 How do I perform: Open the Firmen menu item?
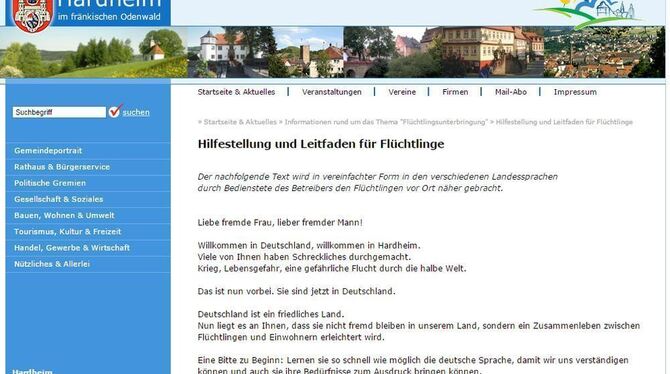[x=455, y=92]
